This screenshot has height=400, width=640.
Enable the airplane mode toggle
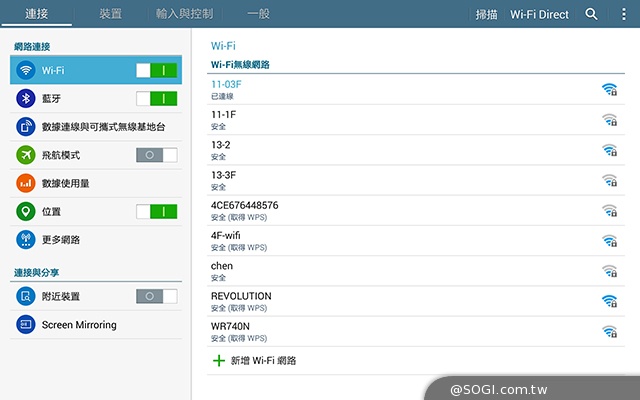coord(156,155)
